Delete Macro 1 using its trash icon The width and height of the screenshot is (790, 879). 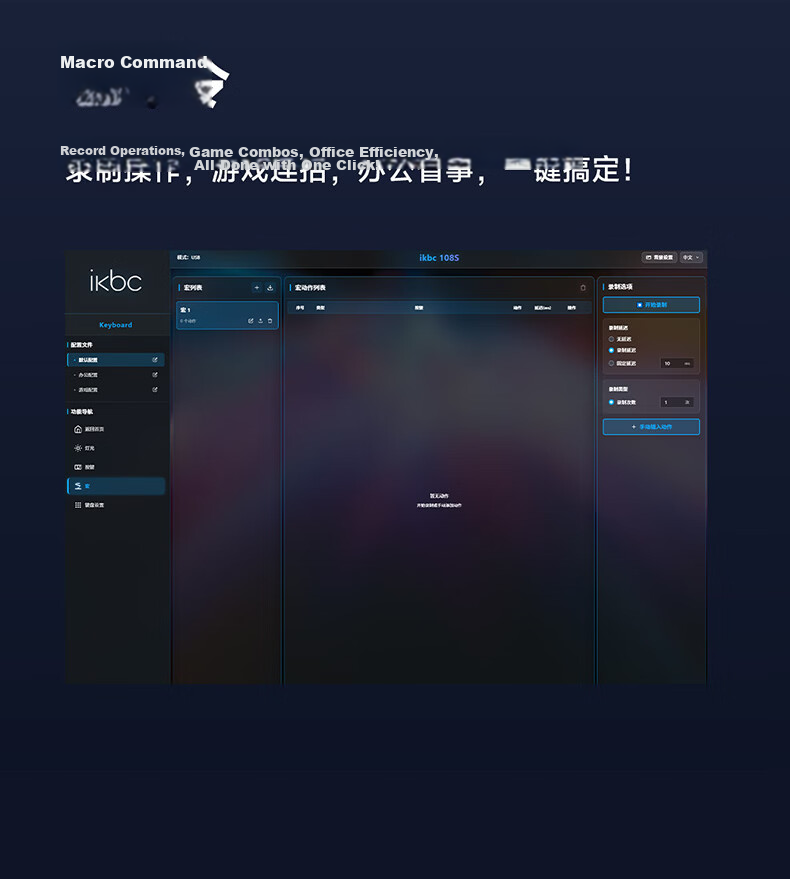[x=270, y=321]
